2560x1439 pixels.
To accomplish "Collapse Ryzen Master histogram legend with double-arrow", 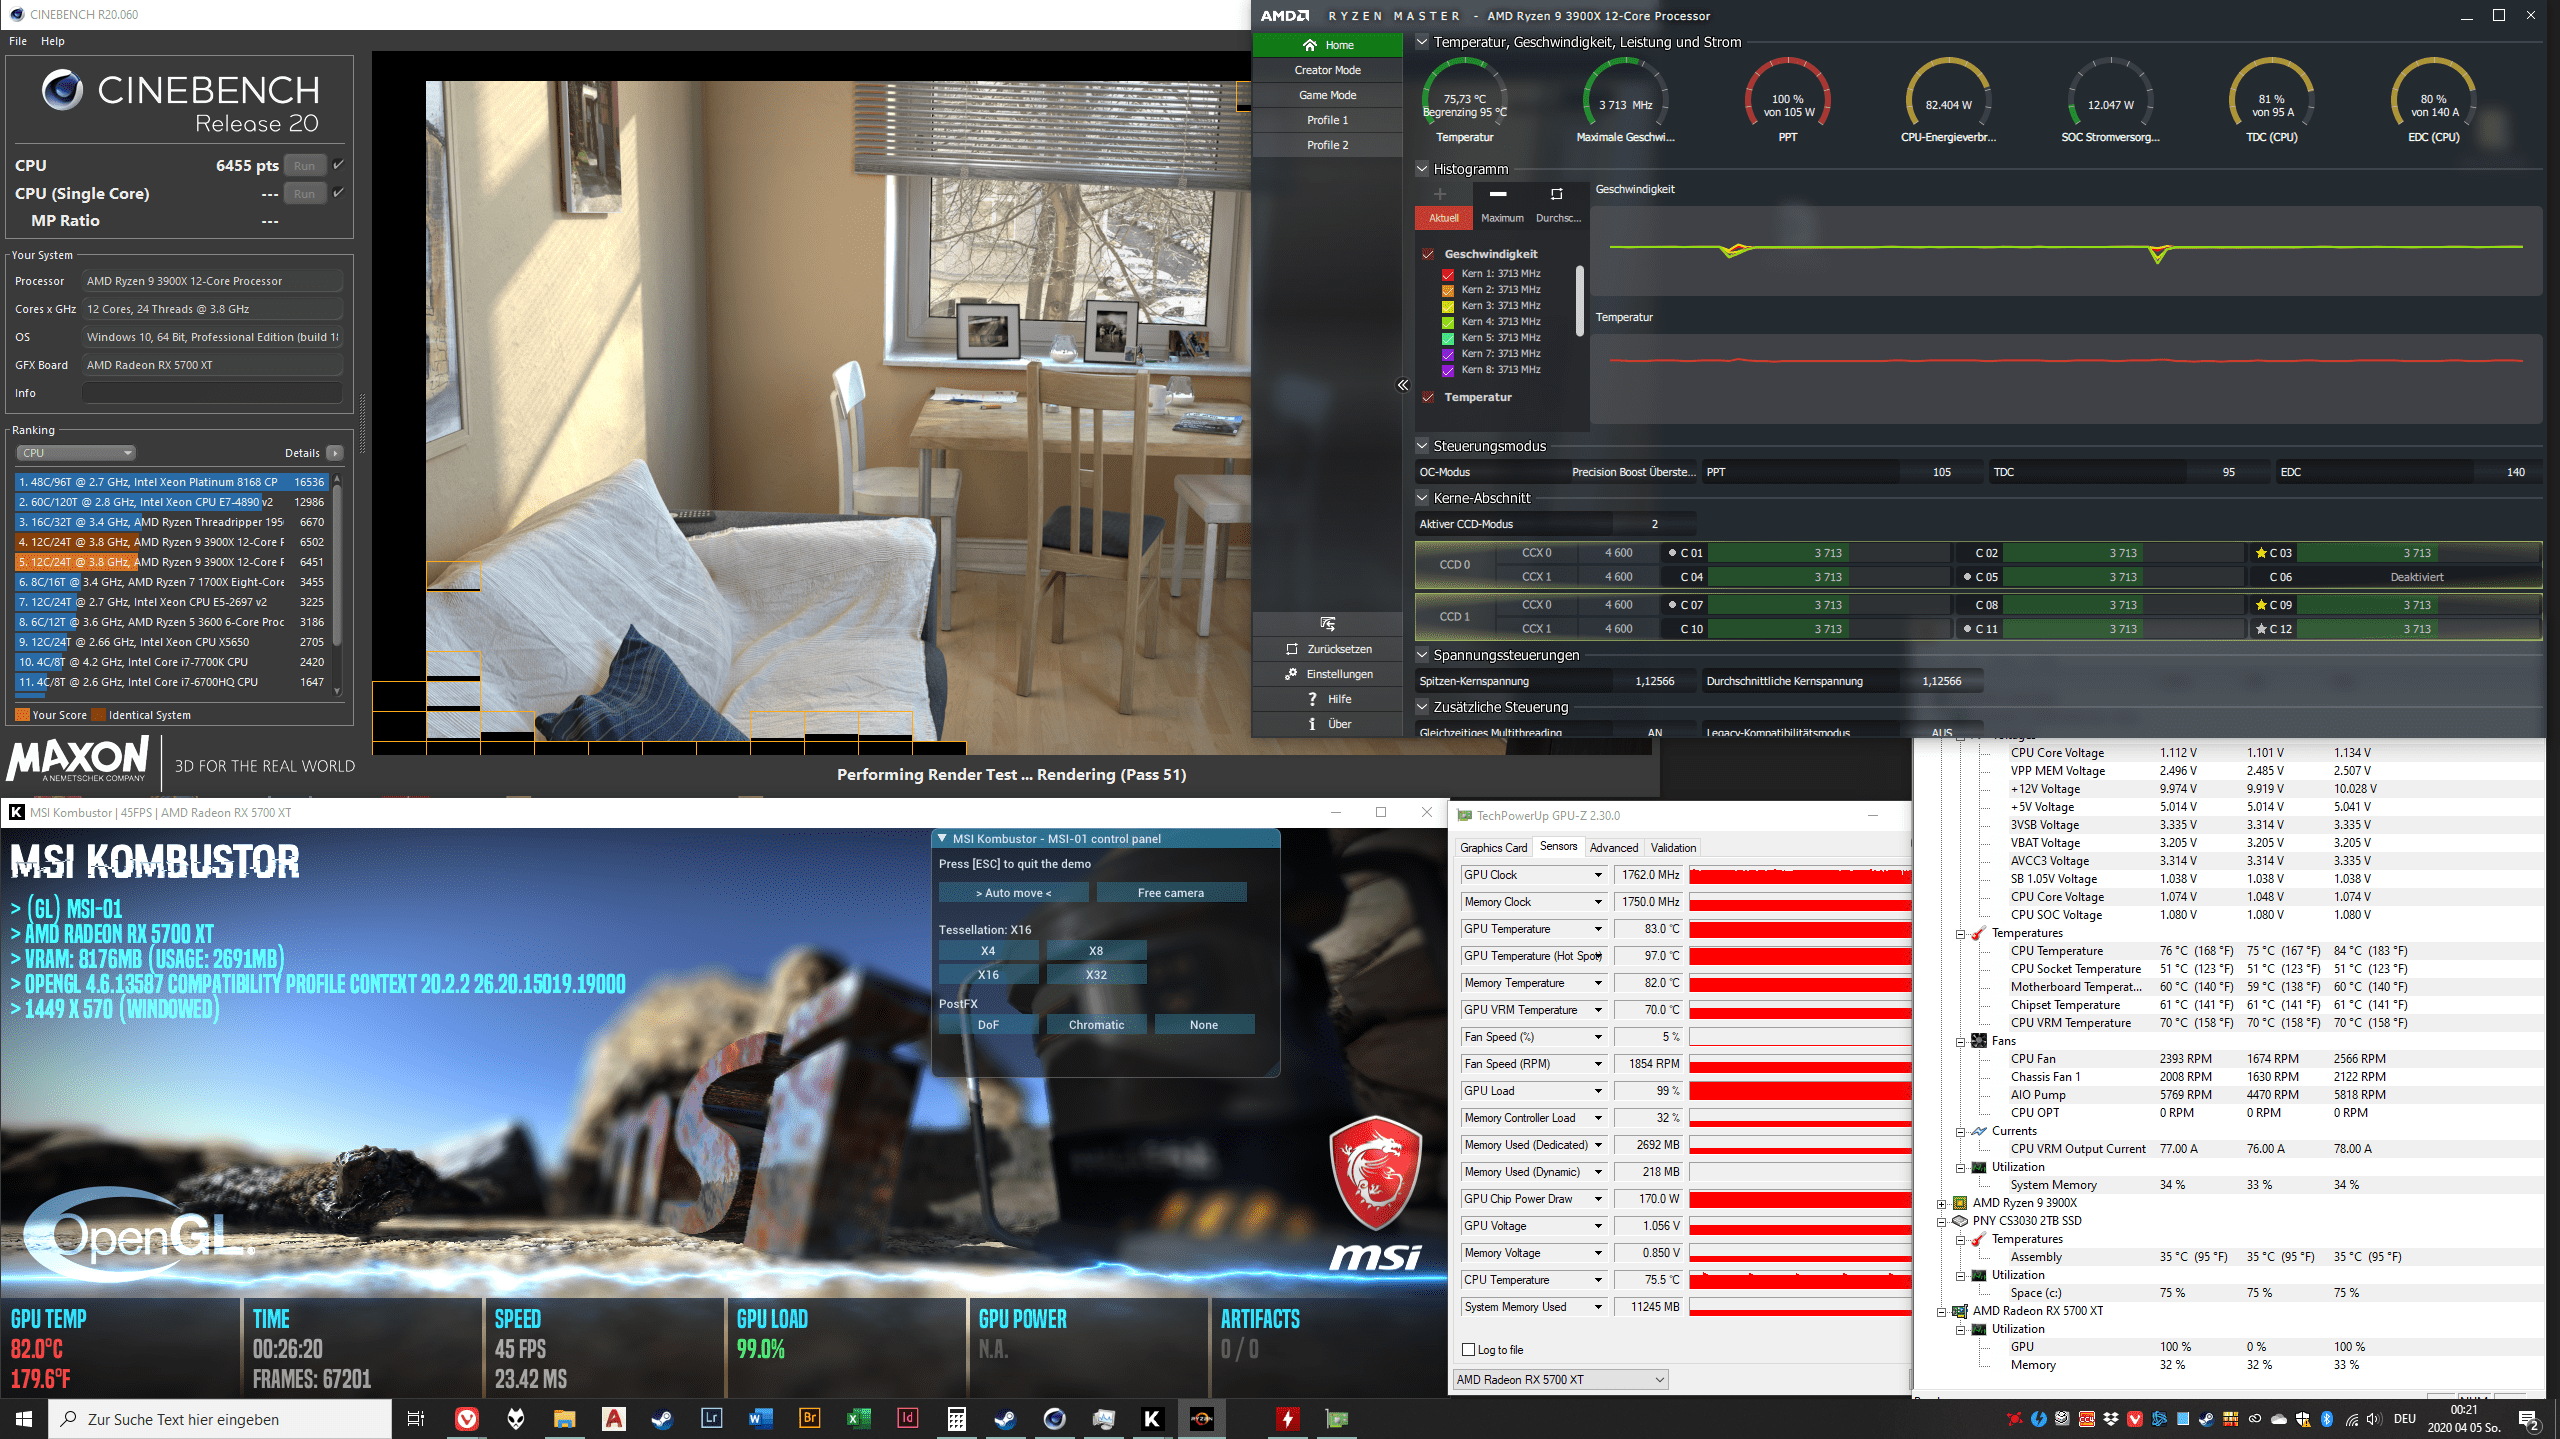I will click(x=1403, y=385).
